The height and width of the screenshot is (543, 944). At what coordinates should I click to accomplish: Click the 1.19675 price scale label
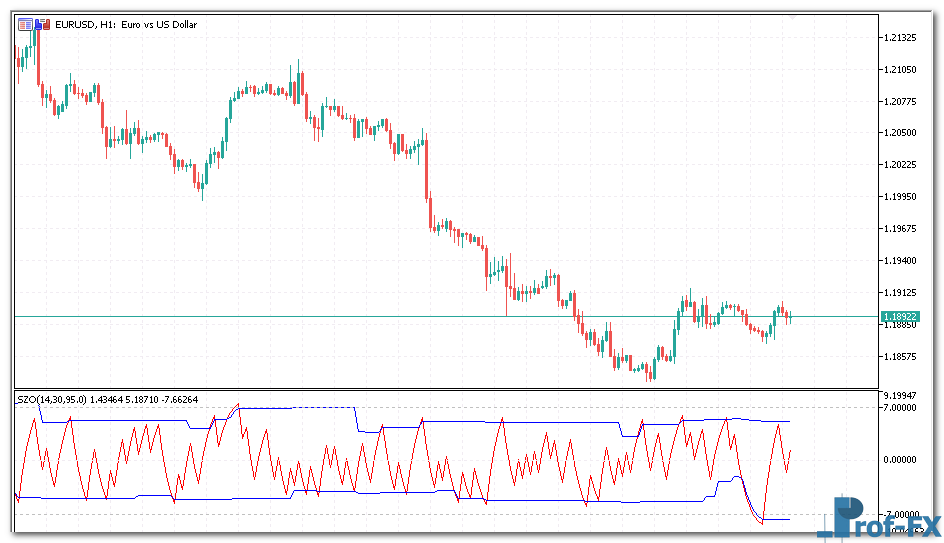pyautogui.click(x=902, y=229)
